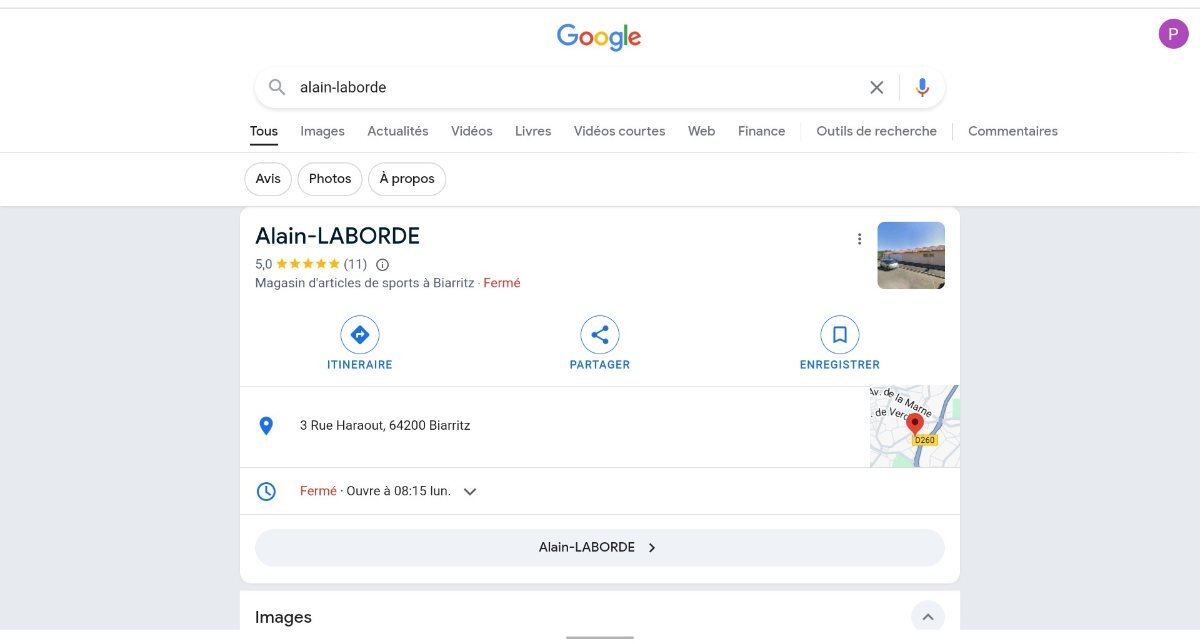Image resolution: width=1200 pixels, height=644 pixels.
Task: Switch to the Images search tab
Action: pos(323,131)
